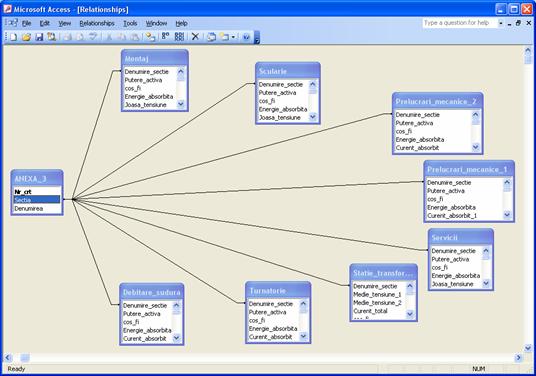536x376 pixels.
Task: Click inside the help question input field
Action: [459, 23]
